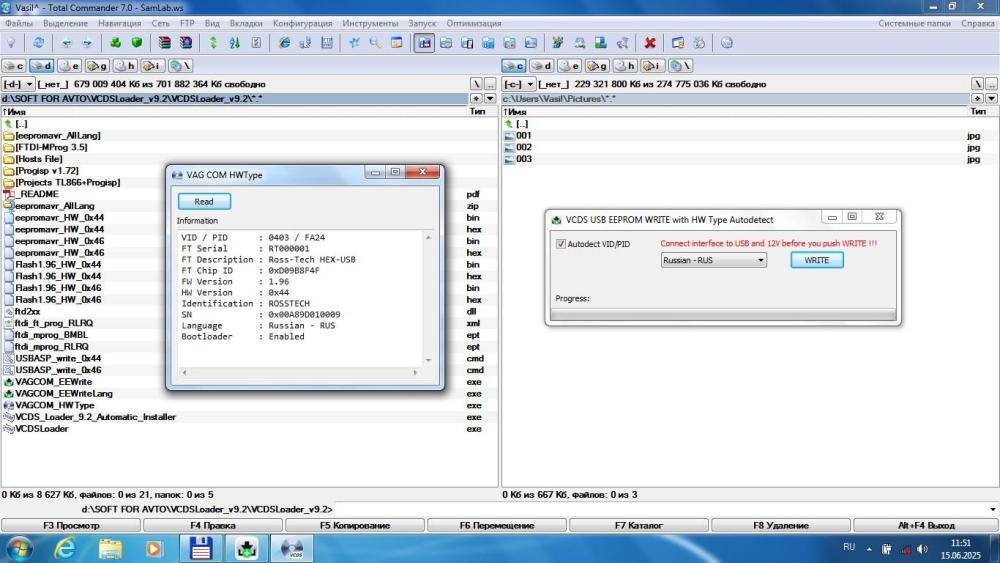The image size is (1000, 563).
Task: Click the green clover toolbar icon
Action: [x=115, y=43]
